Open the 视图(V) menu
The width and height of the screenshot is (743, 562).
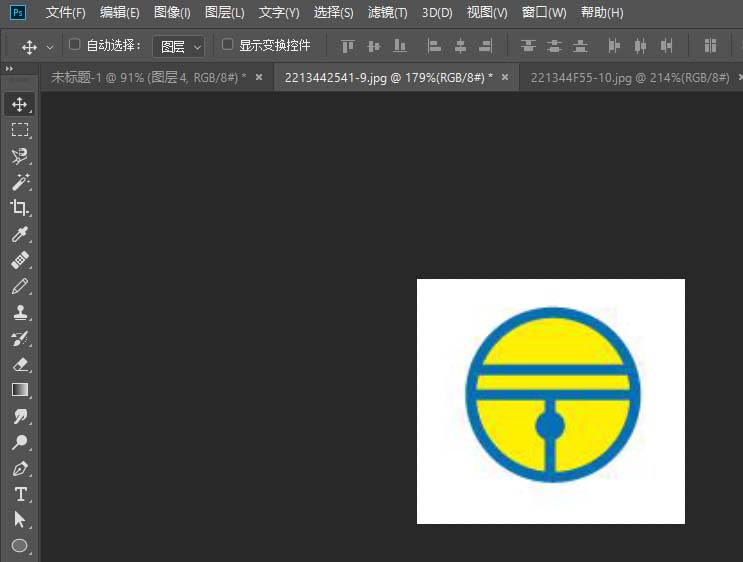click(487, 12)
